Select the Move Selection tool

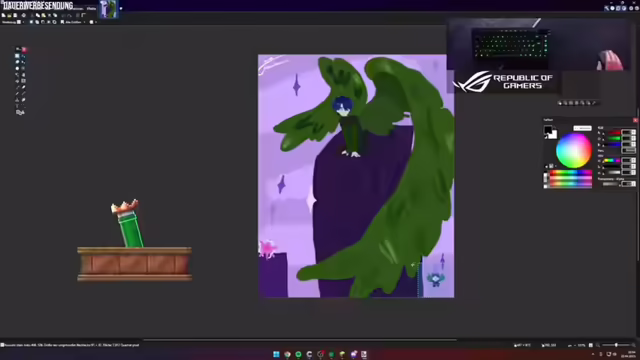point(24,62)
